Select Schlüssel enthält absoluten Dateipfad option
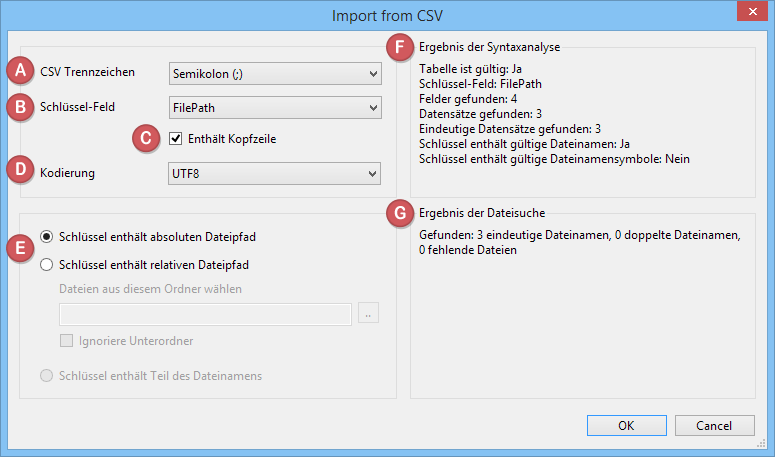The image size is (775, 457). (47, 236)
